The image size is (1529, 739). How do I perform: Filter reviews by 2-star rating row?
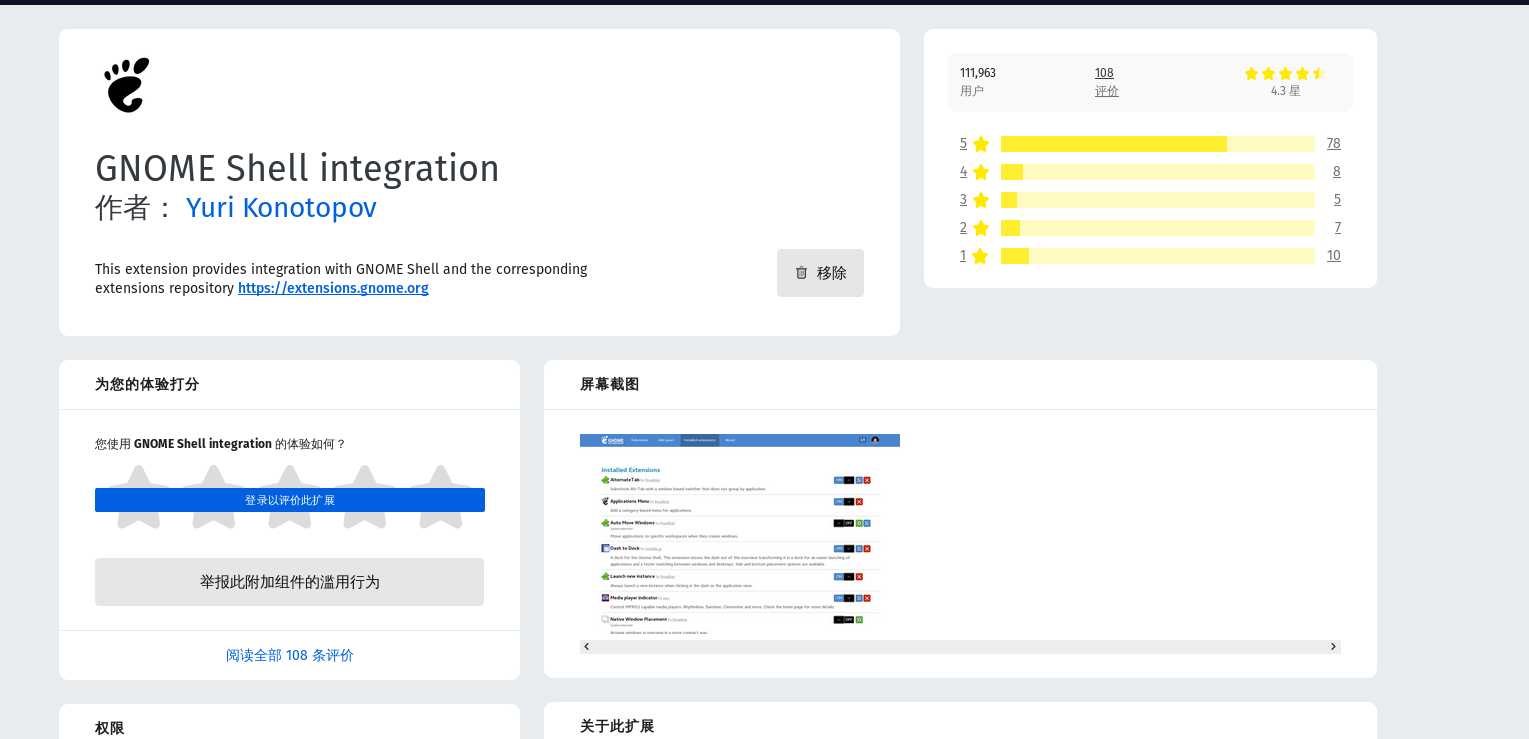coord(1150,228)
